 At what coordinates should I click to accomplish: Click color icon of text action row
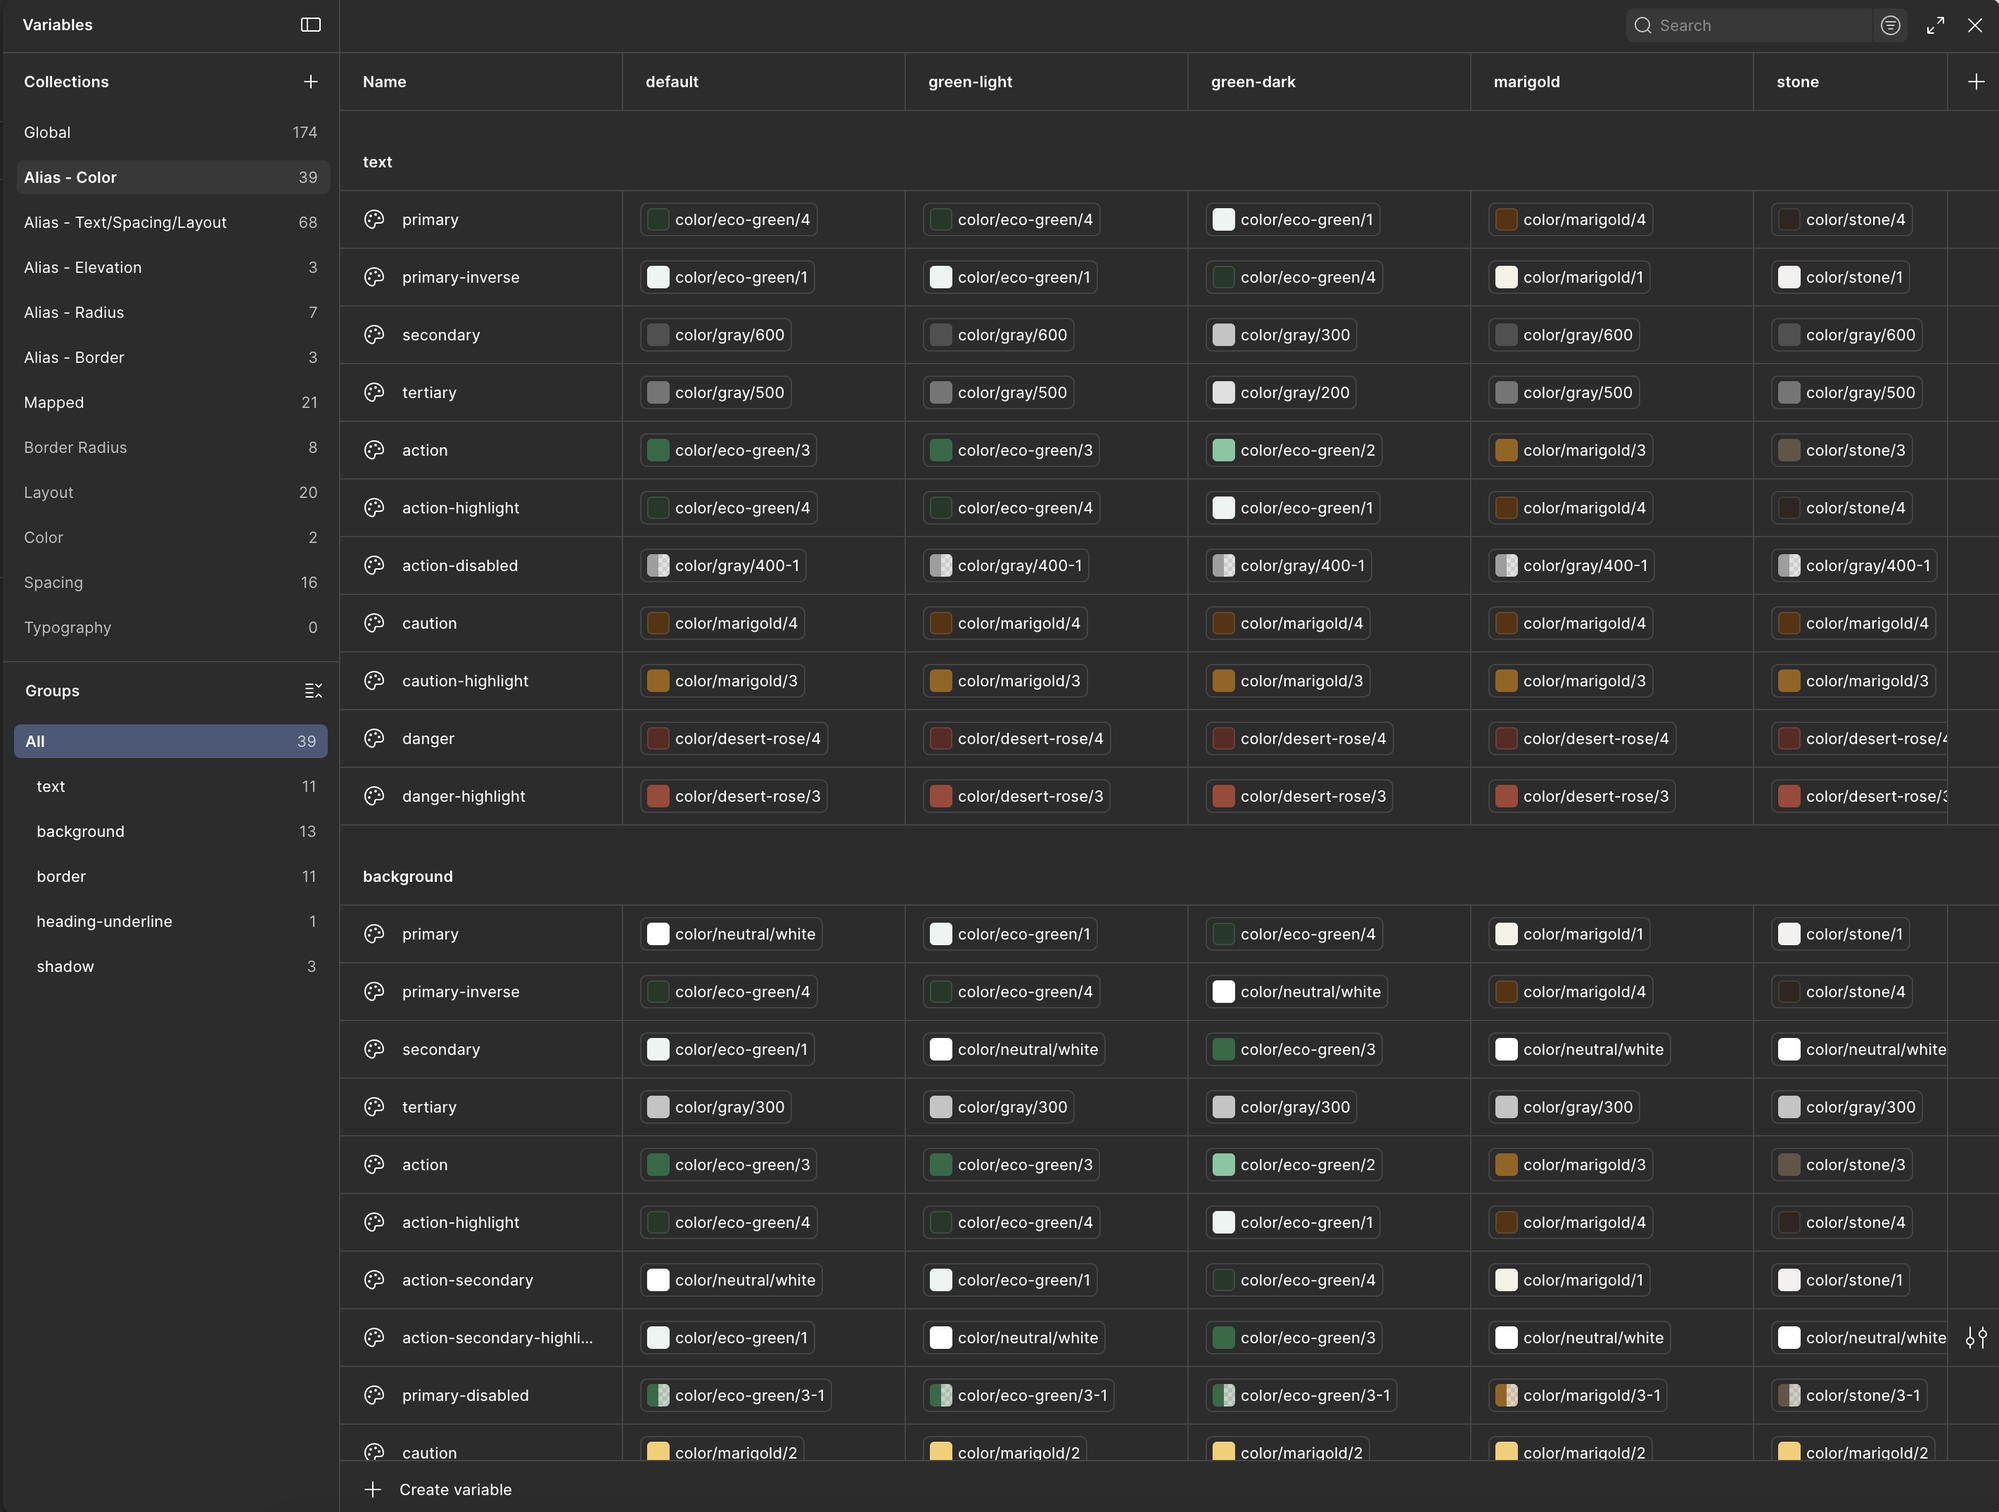[374, 450]
